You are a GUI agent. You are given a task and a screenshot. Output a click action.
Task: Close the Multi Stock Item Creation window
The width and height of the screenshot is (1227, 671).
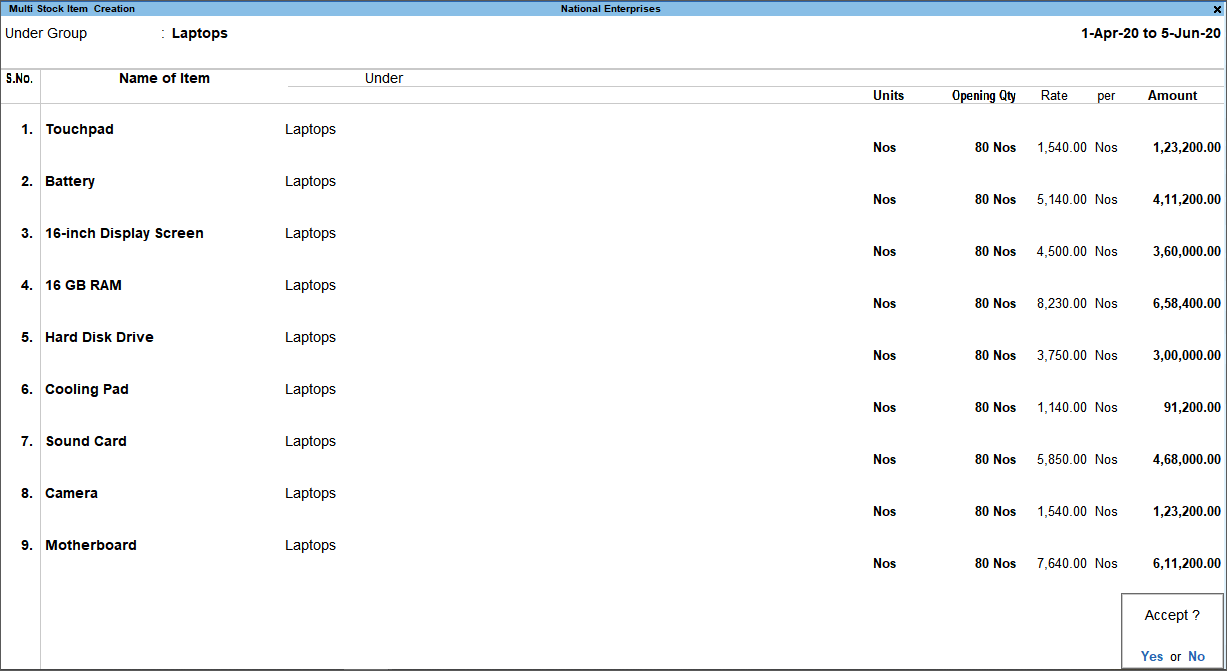pyautogui.click(x=1216, y=8)
